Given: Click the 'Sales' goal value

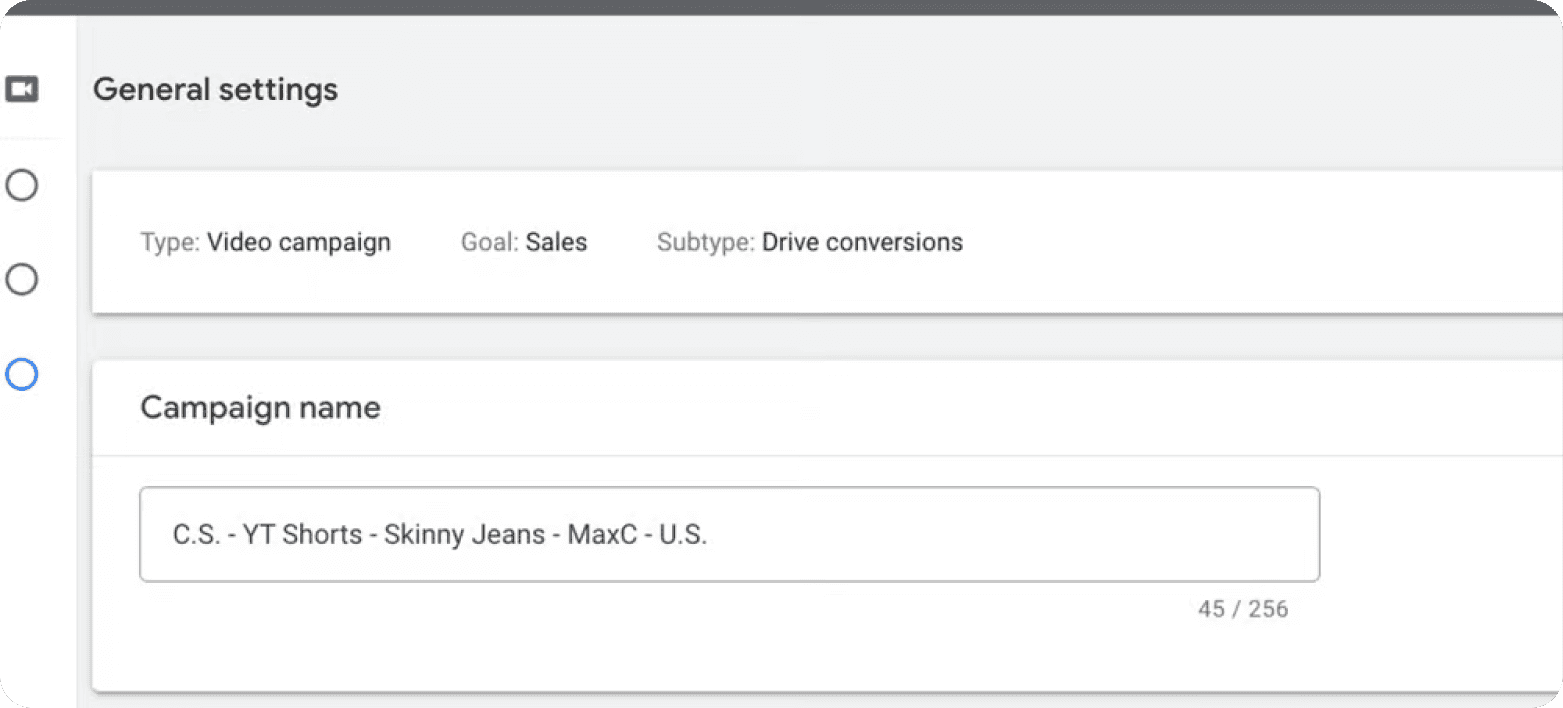Looking at the screenshot, I should click(556, 243).
